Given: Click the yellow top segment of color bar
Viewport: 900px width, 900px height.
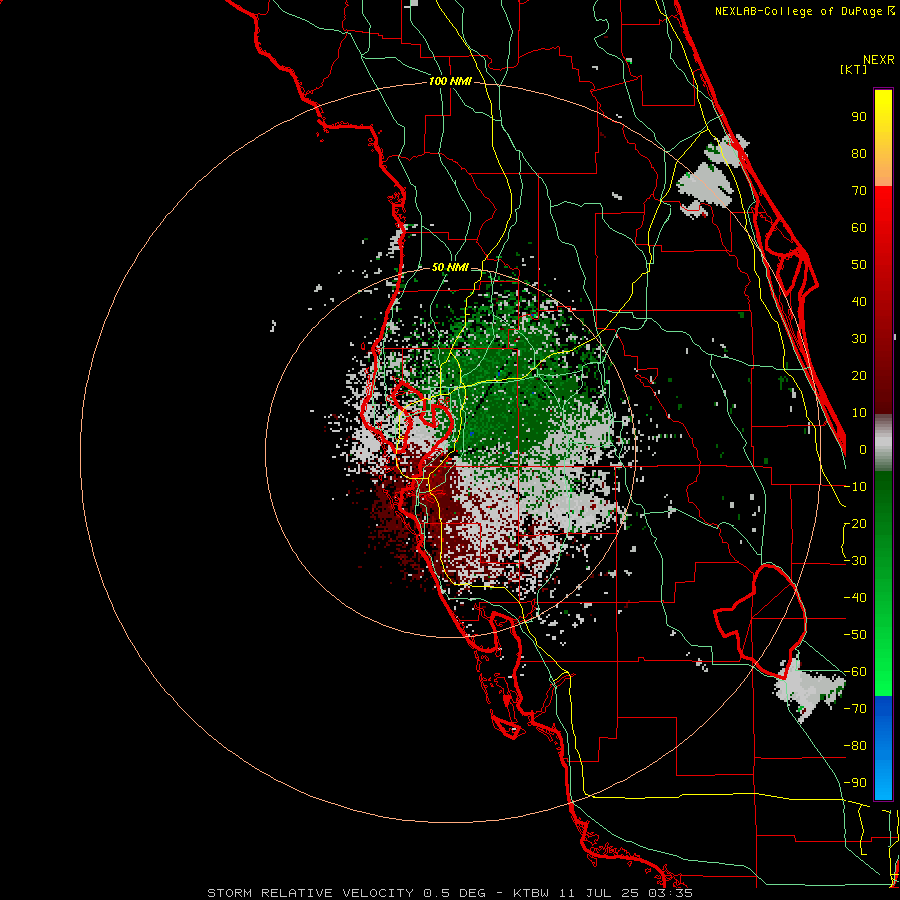Looking at the screenshot, I should click(883, 112).
